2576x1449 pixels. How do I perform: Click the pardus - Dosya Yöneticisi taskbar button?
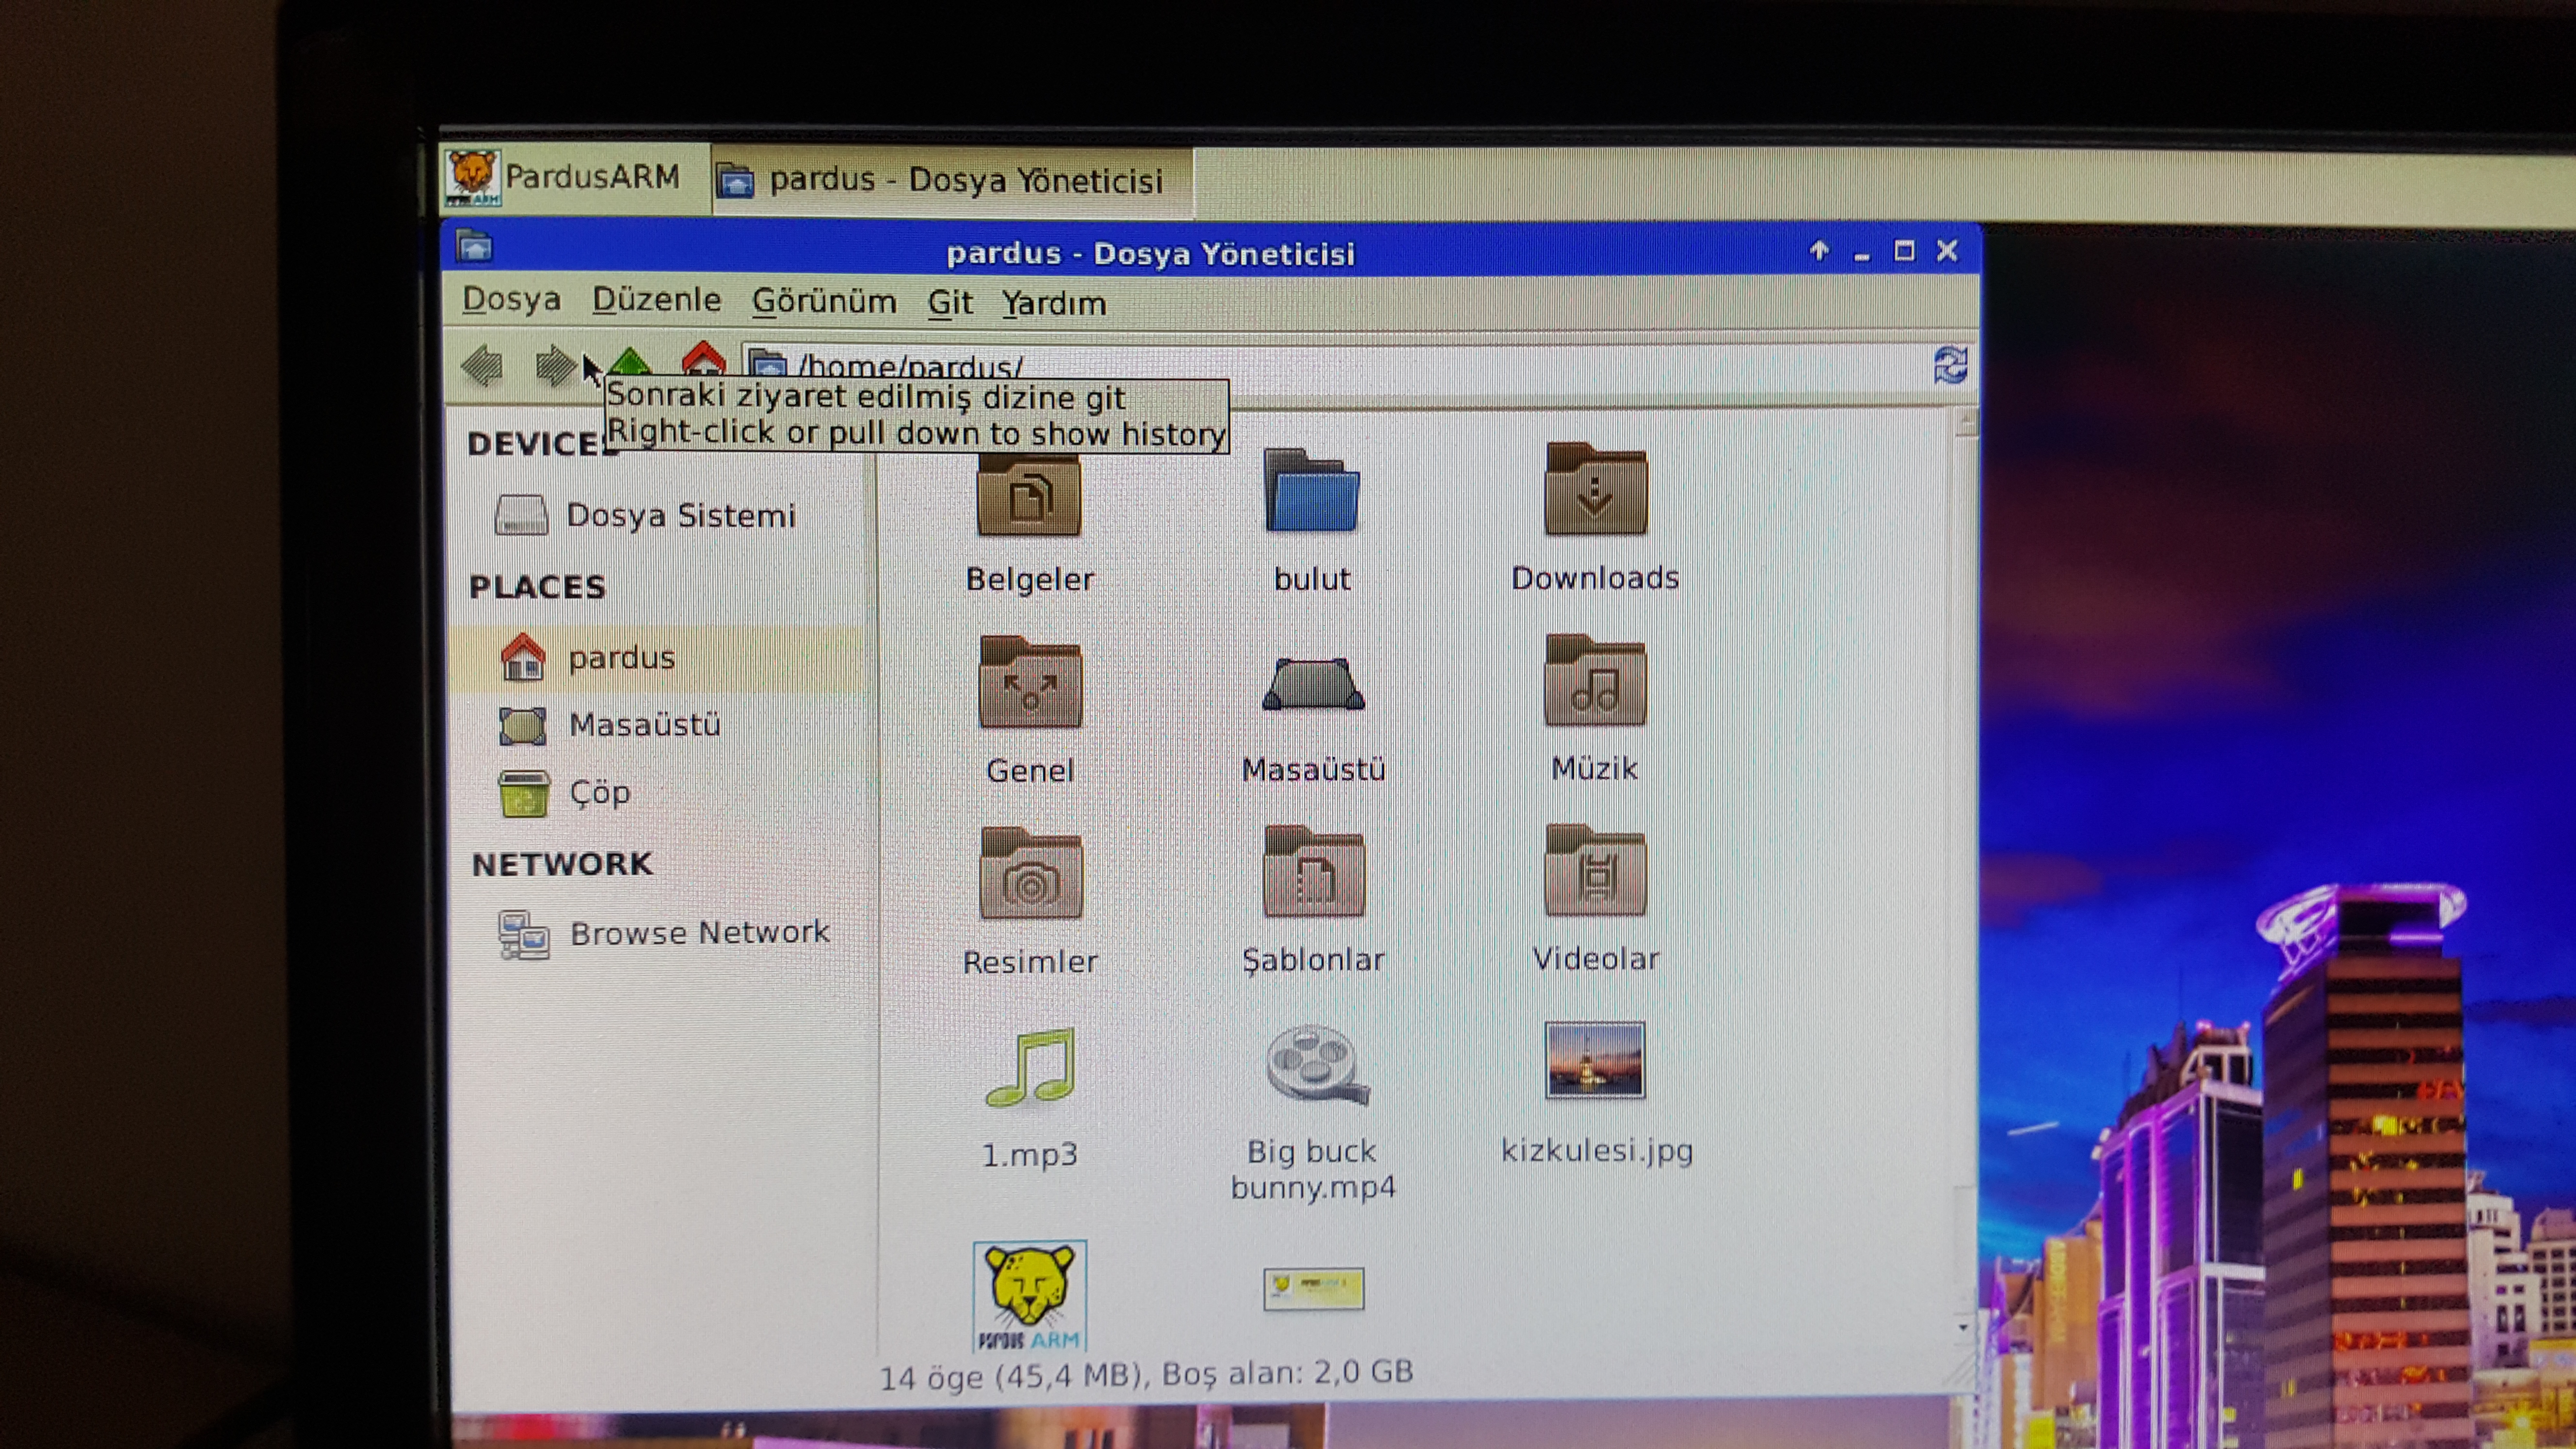pyautogui.click(x=951, y=181)
